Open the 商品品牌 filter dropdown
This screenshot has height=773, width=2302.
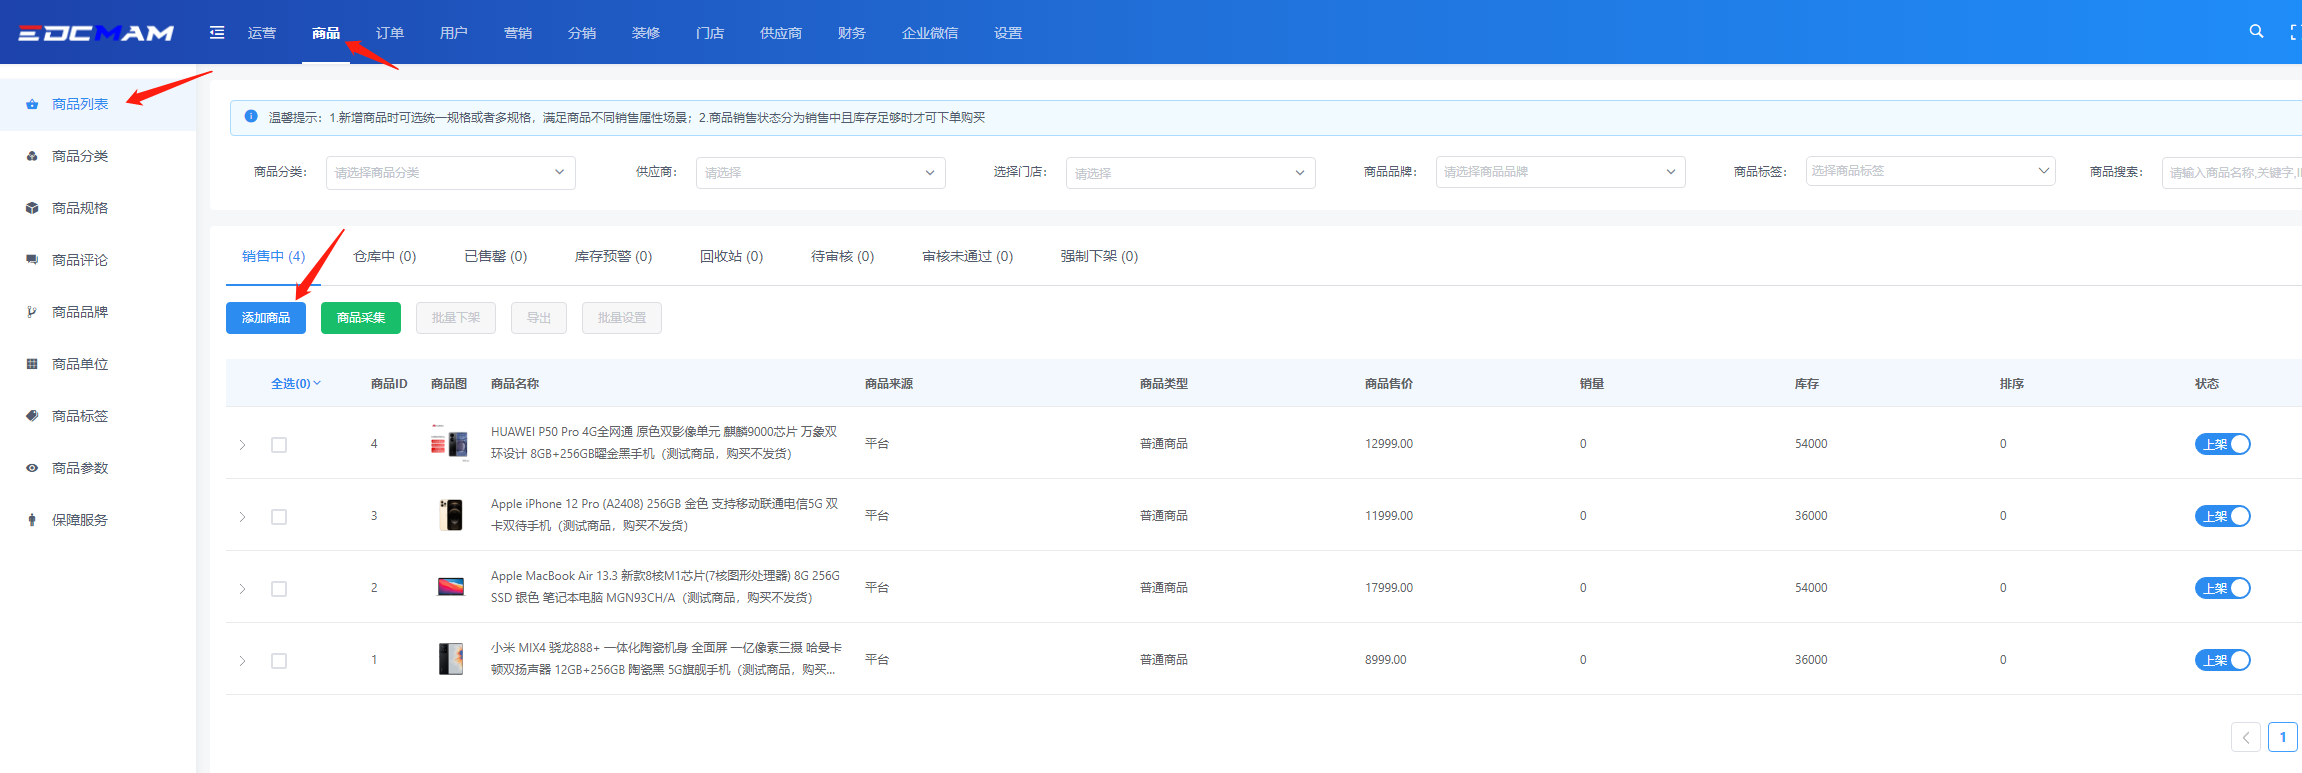click(x=1560, y=172)
